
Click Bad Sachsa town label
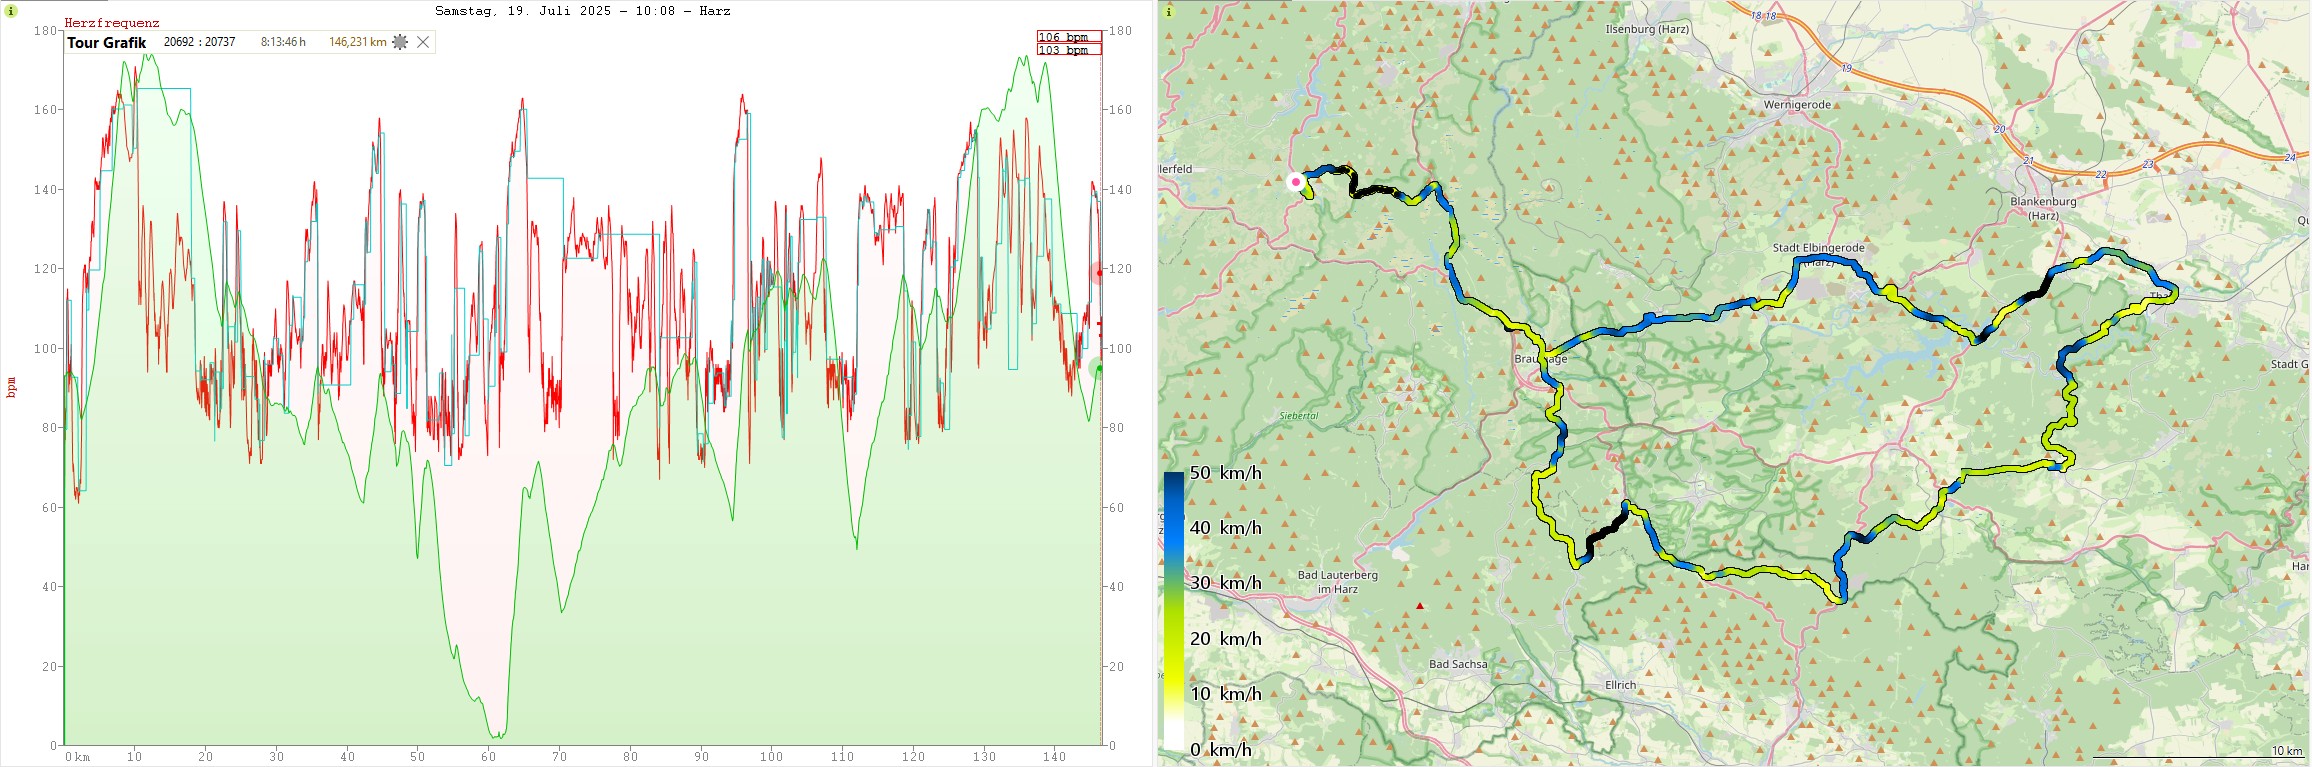pyautogui.click(x=1458, y=664)
